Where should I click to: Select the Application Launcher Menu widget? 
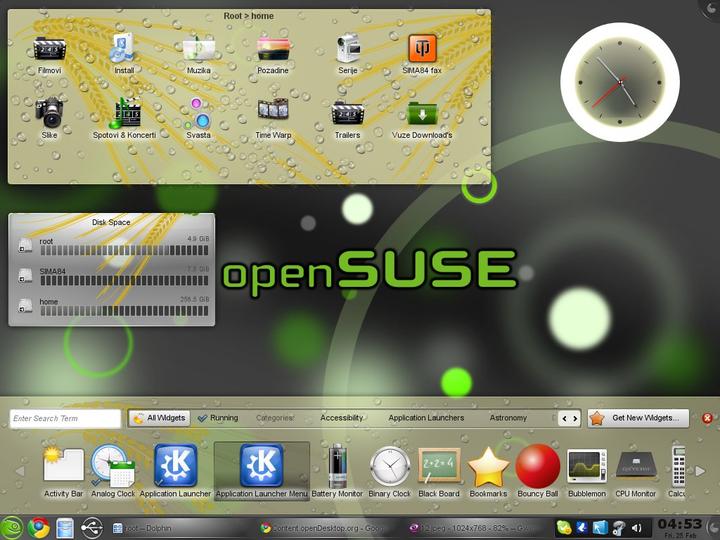tap(261, 471)
